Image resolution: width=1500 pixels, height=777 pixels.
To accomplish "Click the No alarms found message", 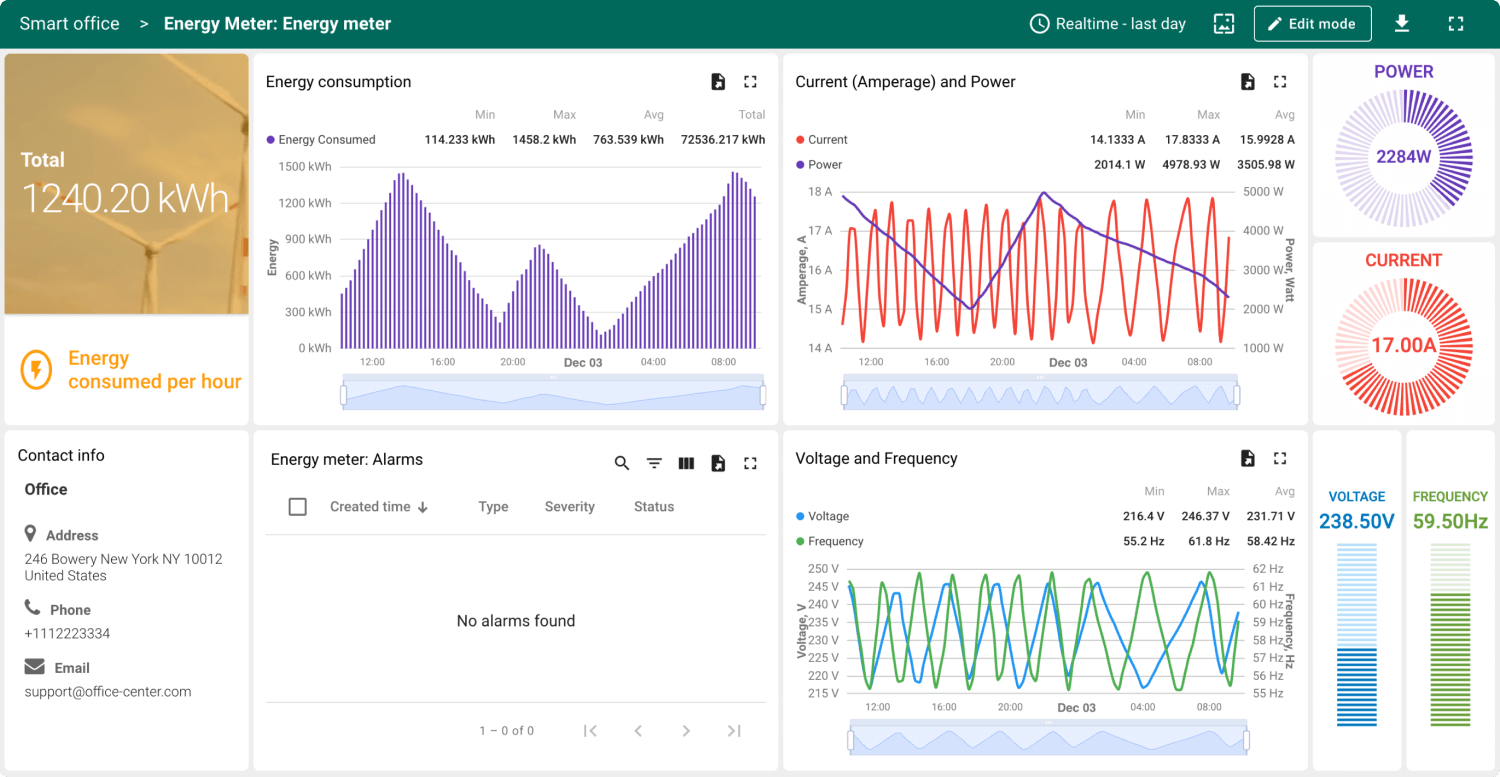I will click(516, 621).
